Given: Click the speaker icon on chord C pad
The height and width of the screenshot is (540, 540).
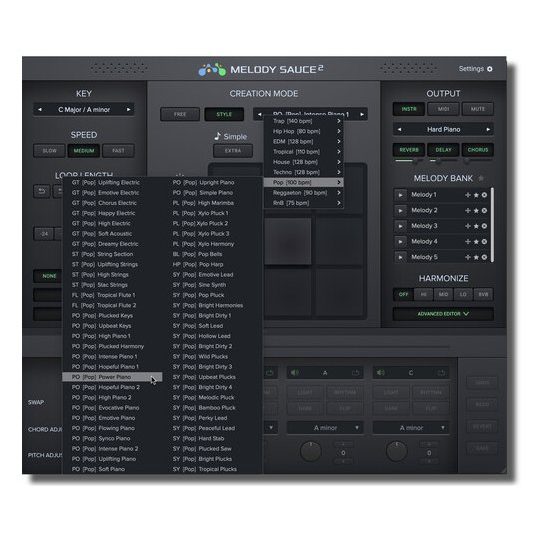Looking at the screenshot, I should pyautogui.click(x=381, y=373).
